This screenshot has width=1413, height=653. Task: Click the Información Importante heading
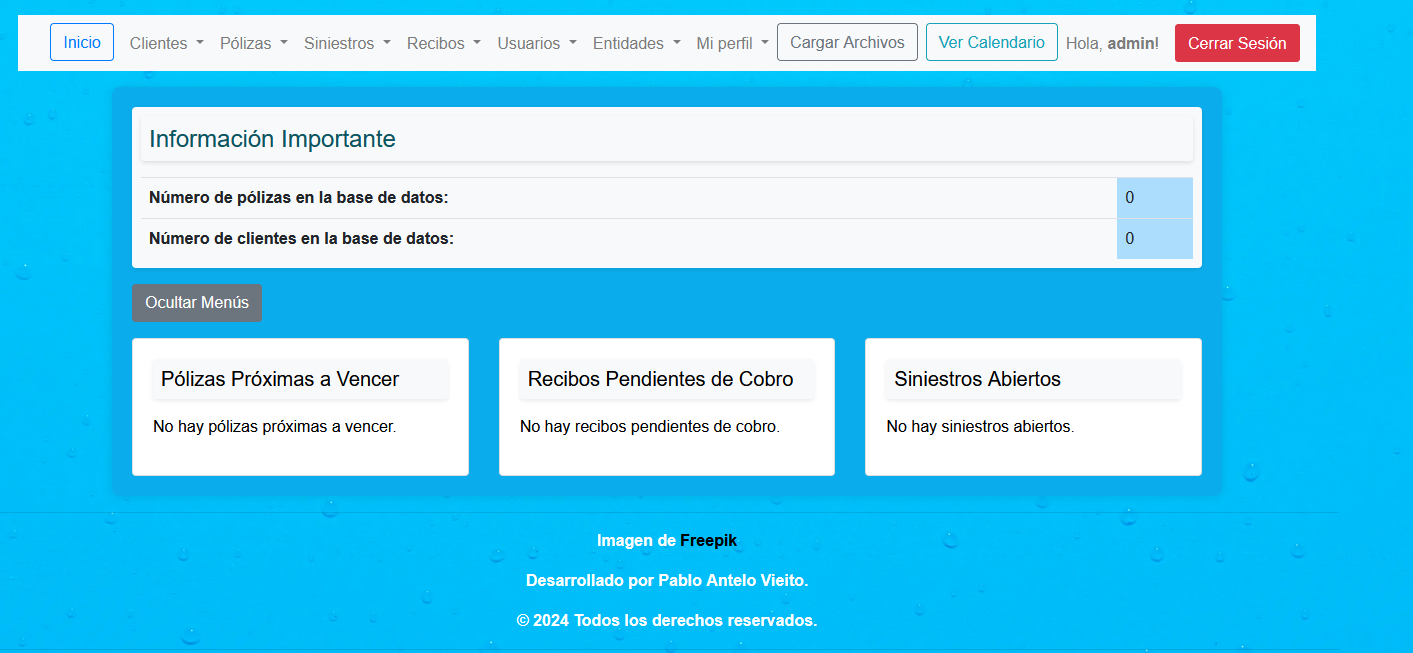pos(272,139)
